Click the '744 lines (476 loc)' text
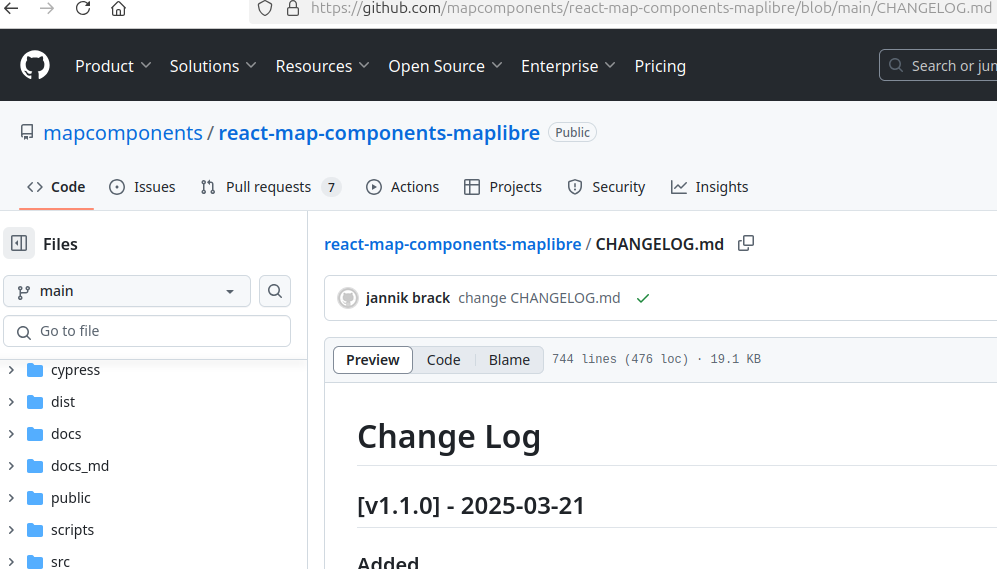 [620, 359]
